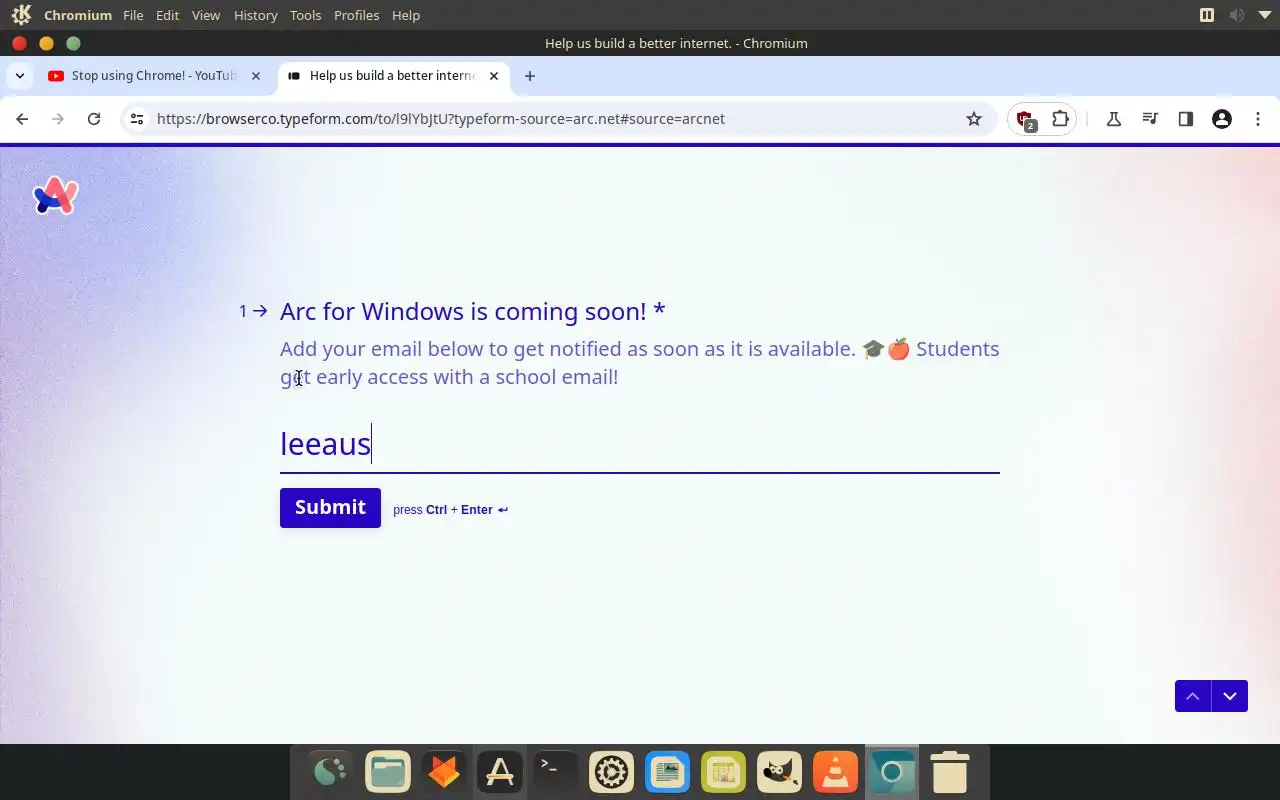Open the View menu

point(206,15)
